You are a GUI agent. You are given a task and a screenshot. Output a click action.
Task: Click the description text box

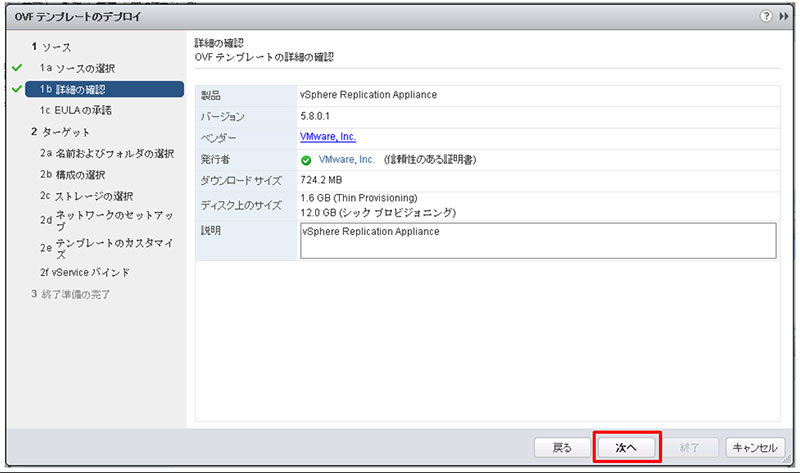[x=538, y=240]
